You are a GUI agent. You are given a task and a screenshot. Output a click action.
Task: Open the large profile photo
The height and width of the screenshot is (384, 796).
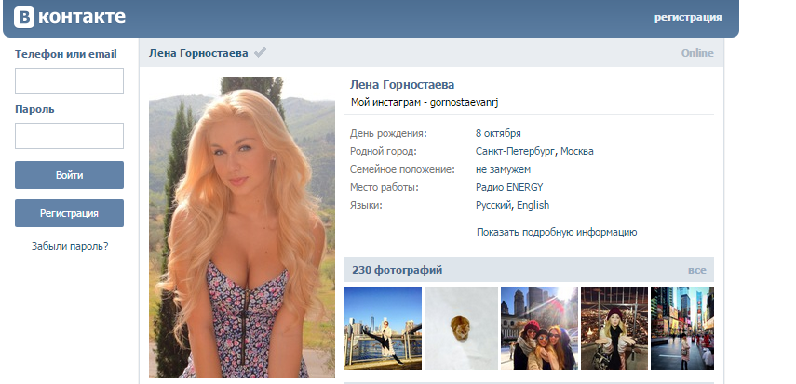[x=242, y=227]
